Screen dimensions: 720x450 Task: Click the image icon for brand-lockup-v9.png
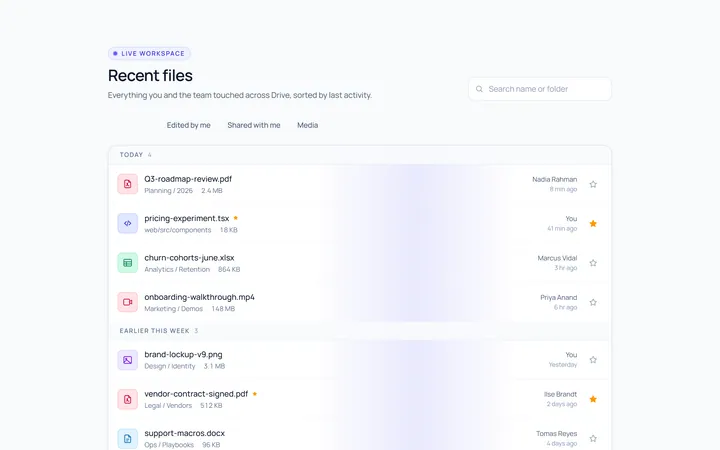[x=128, y=360]
